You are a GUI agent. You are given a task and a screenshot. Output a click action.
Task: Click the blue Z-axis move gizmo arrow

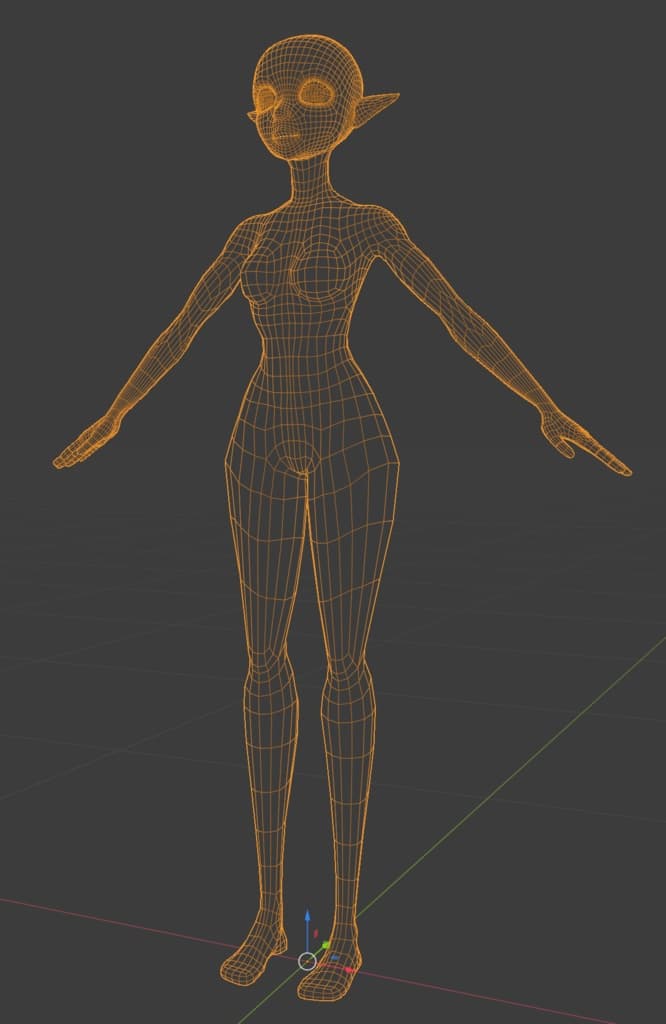tap(308, 916)
